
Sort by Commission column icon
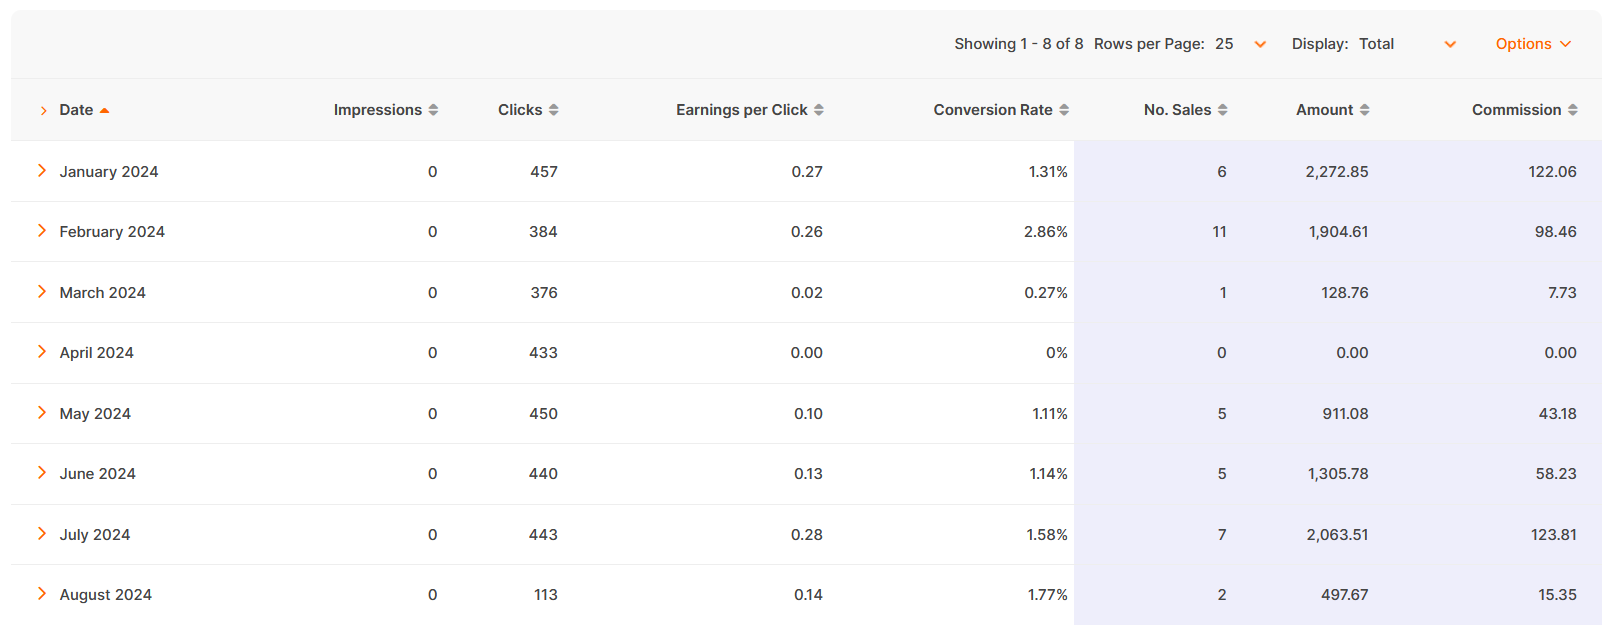(1573, 110)
